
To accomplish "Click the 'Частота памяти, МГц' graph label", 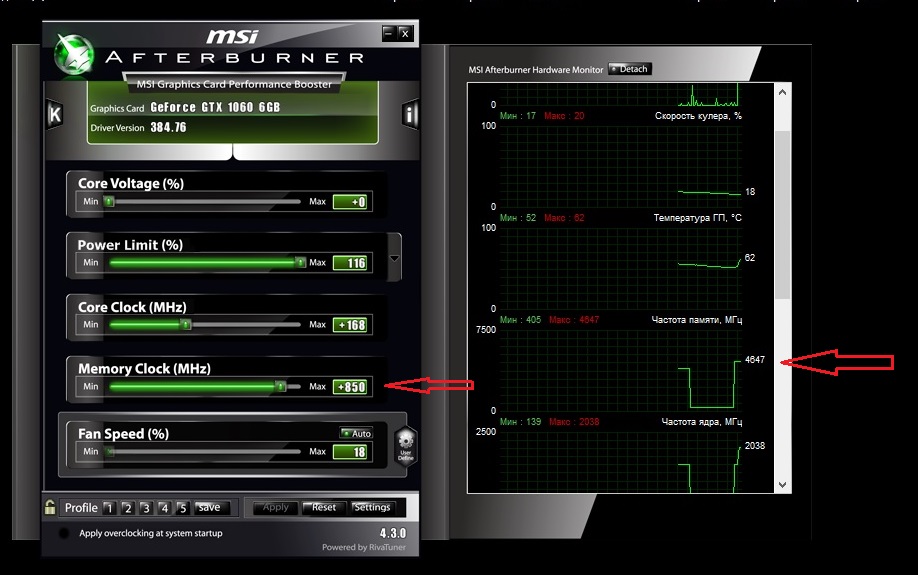I will (x=697, y=320).
